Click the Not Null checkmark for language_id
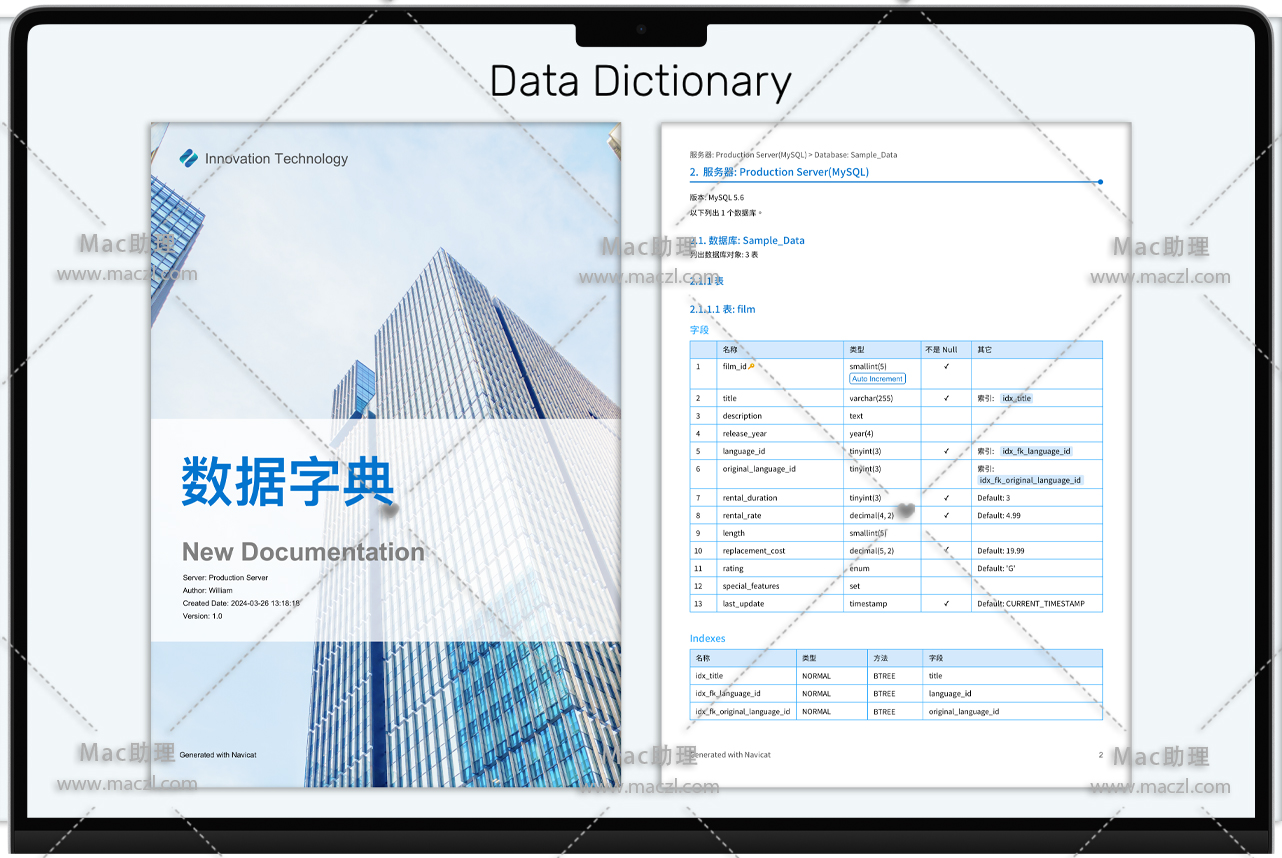Screen dimensions: 1282x858 click(x=946, y=451)
